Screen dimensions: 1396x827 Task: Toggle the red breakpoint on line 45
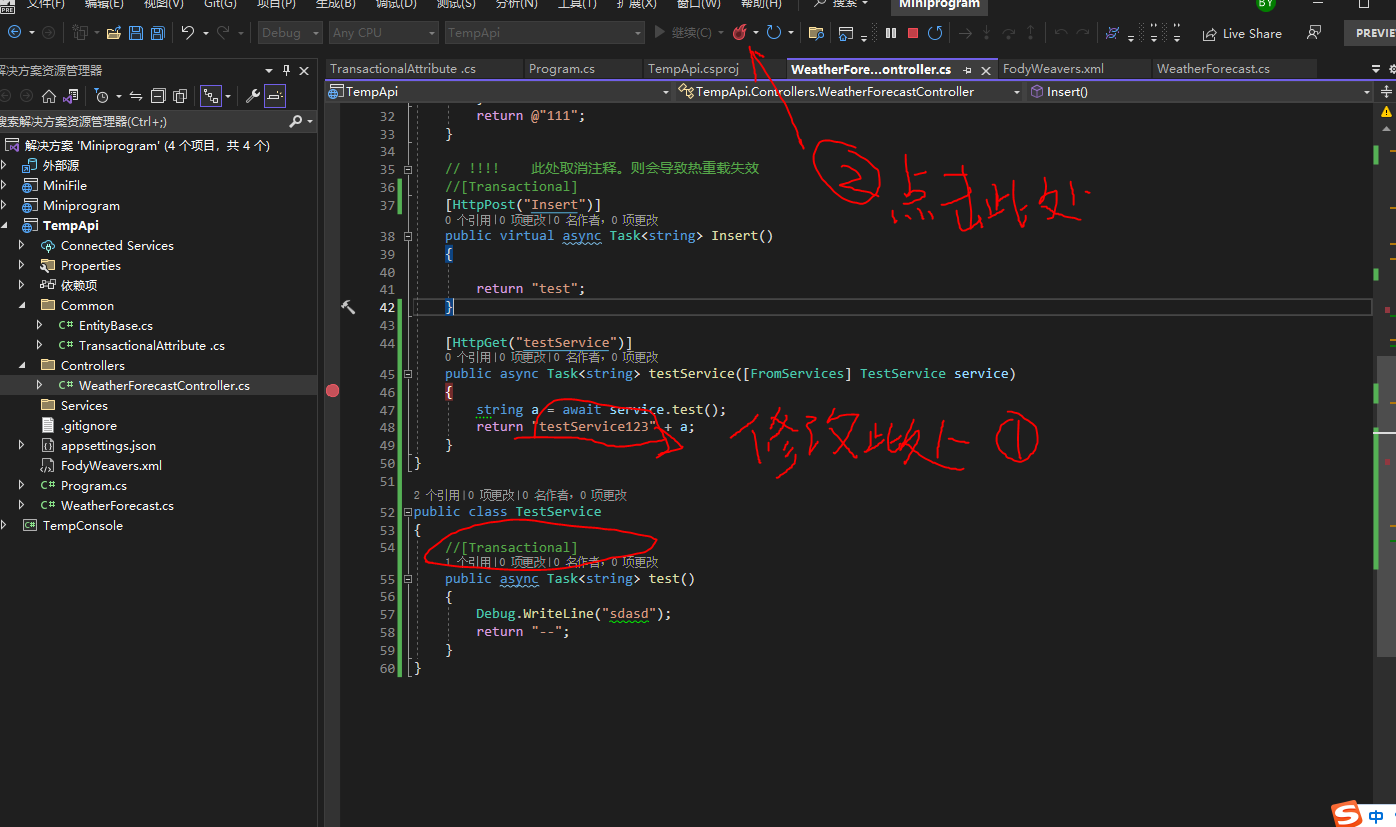pos(333,390)
